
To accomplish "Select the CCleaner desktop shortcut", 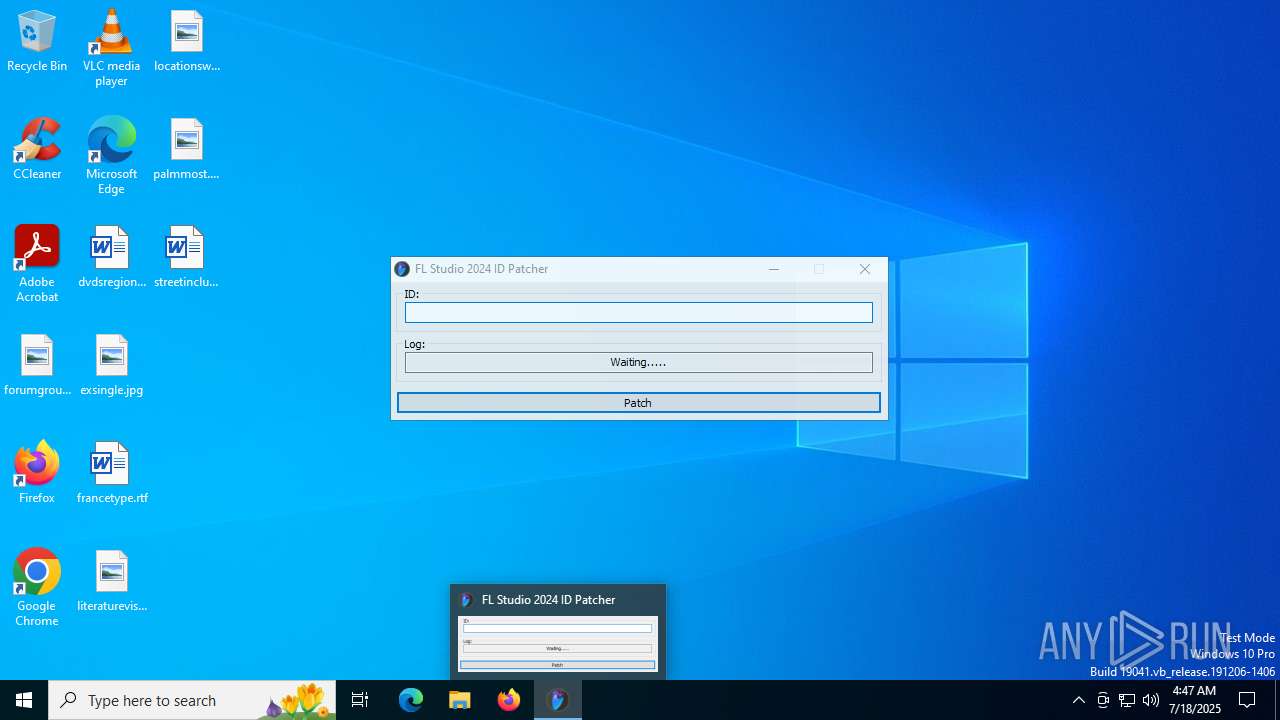I will point(37,150).
